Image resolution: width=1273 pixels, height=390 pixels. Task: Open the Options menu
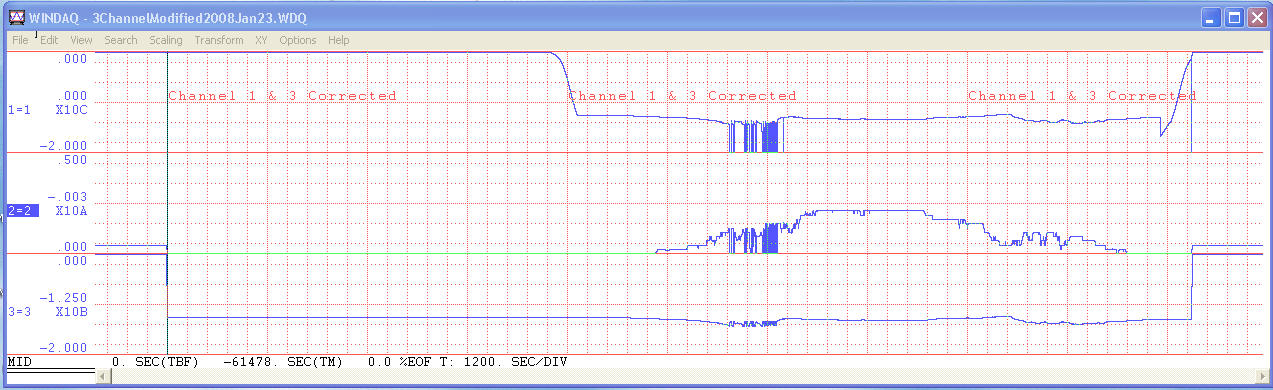pos(298,40)
